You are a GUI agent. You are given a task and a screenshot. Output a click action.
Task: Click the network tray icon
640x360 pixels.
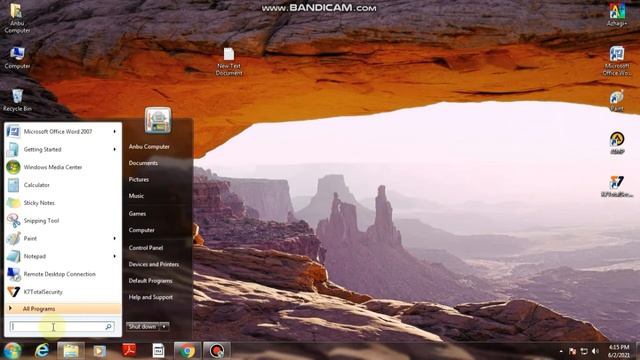(x=584, y=351)
